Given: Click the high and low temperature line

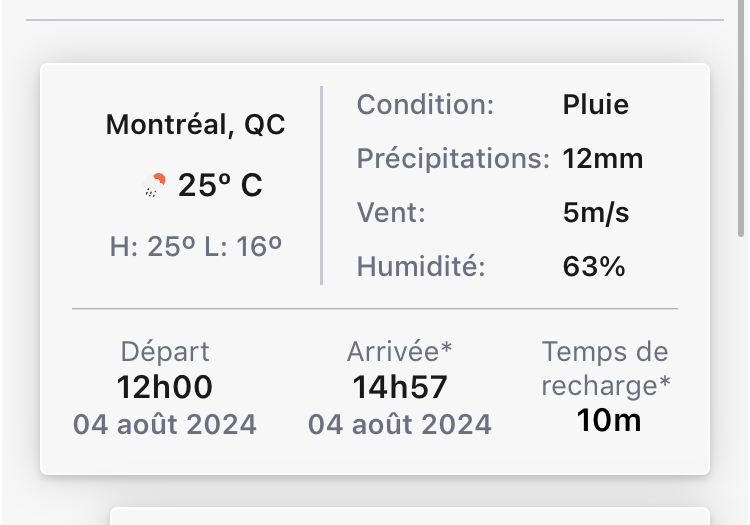Looking at the screenshot, I should pos(195,246).
